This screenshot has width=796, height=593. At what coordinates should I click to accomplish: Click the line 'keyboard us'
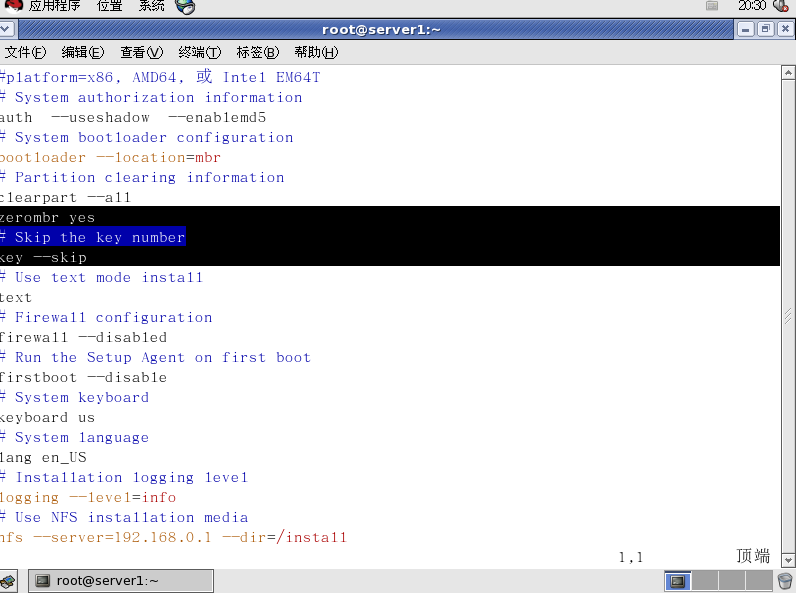(x=47, y=418)
